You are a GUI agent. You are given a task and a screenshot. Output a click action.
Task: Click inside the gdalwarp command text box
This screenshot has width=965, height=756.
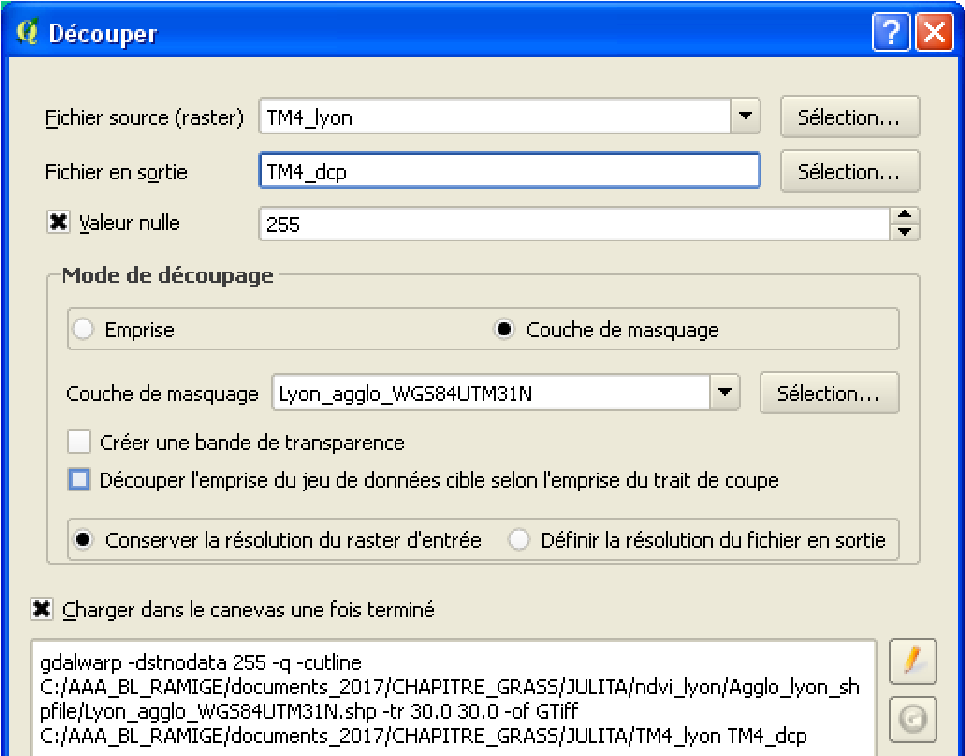(454, 699)
